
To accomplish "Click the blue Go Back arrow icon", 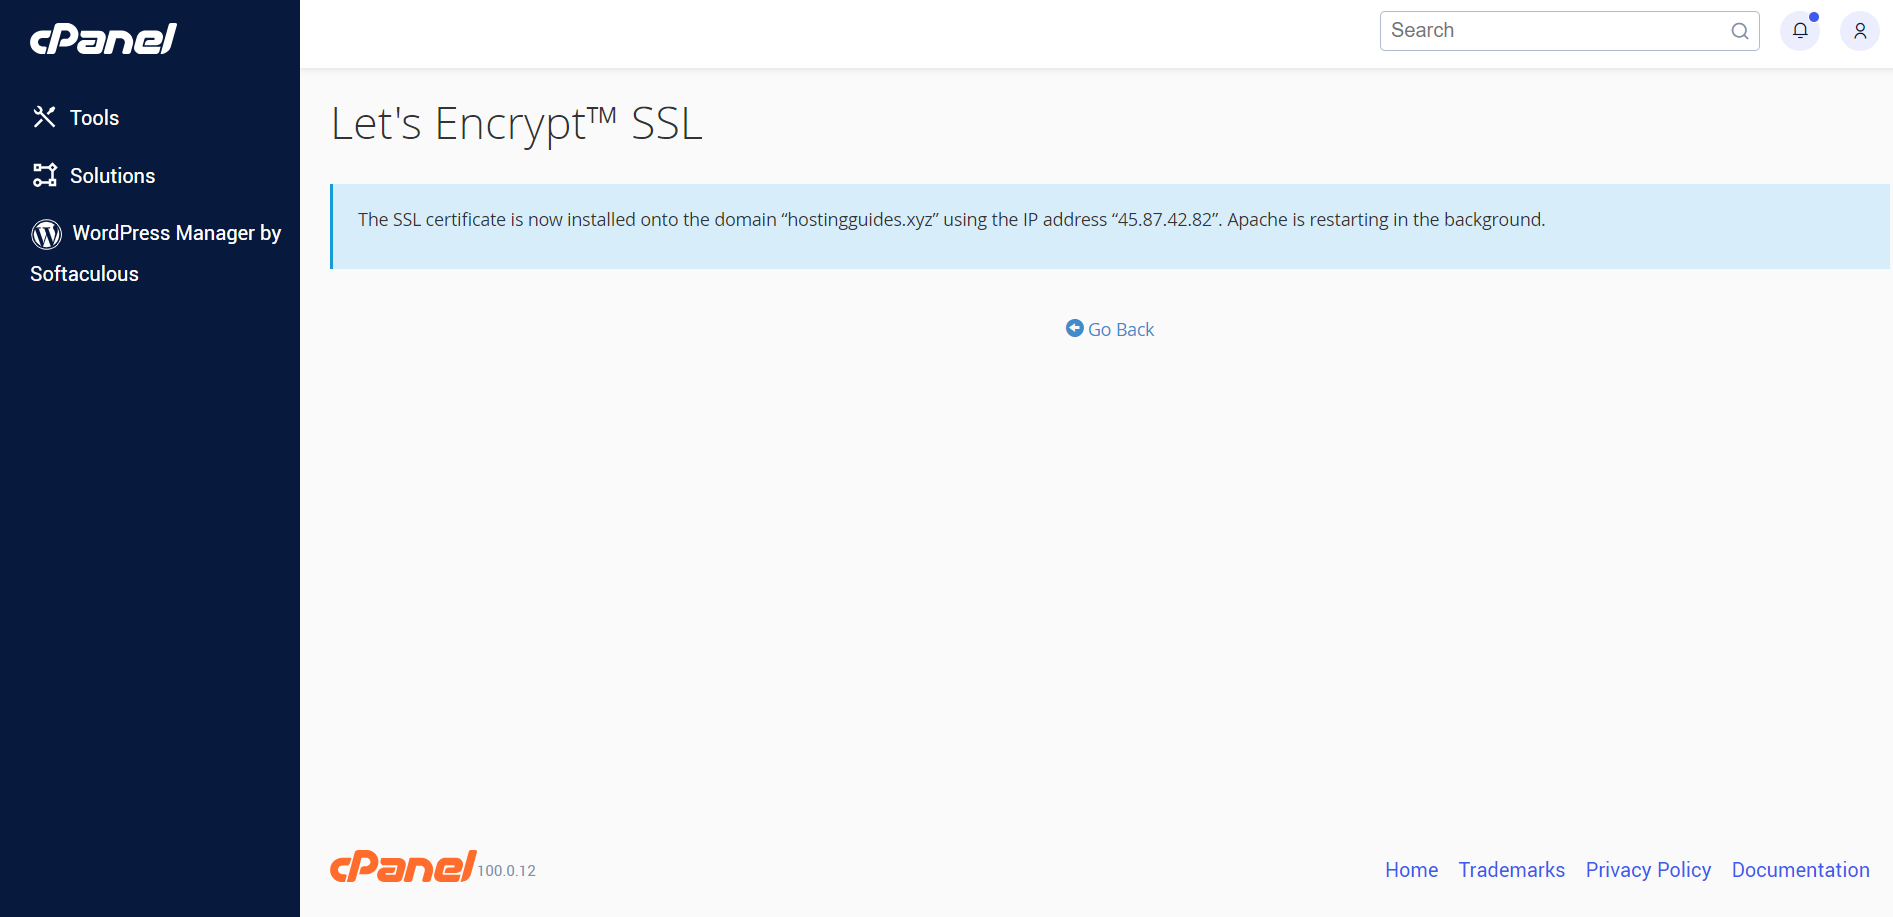I will [1075, 328].
